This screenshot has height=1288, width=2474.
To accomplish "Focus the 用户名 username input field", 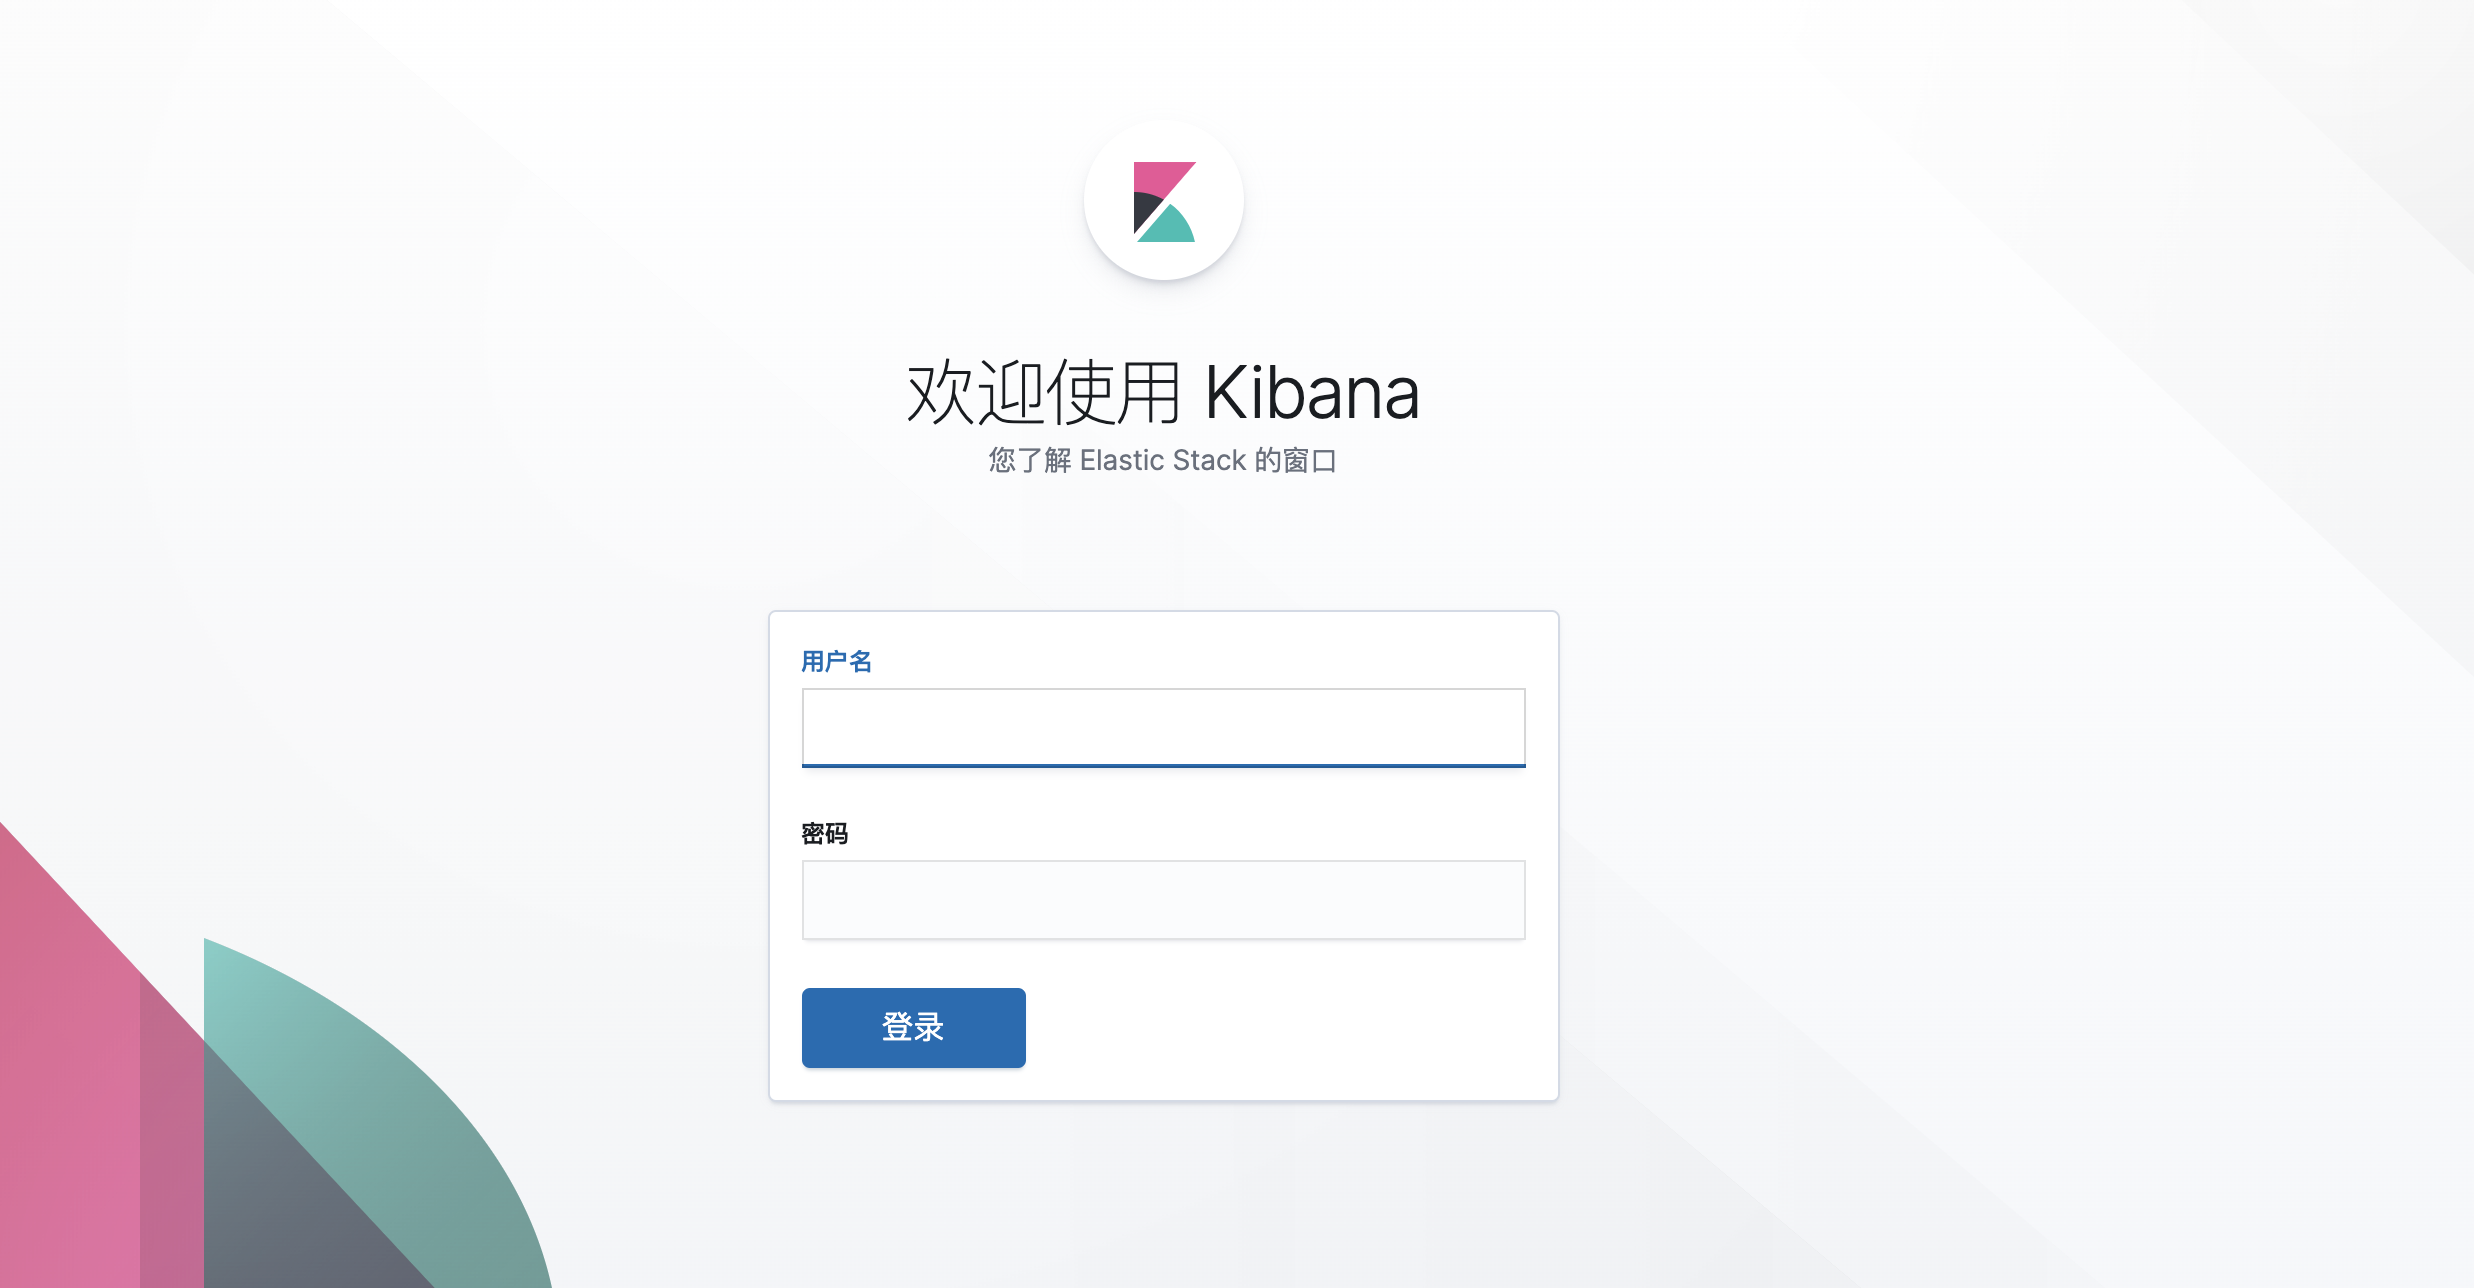I will click(1163, 727).
